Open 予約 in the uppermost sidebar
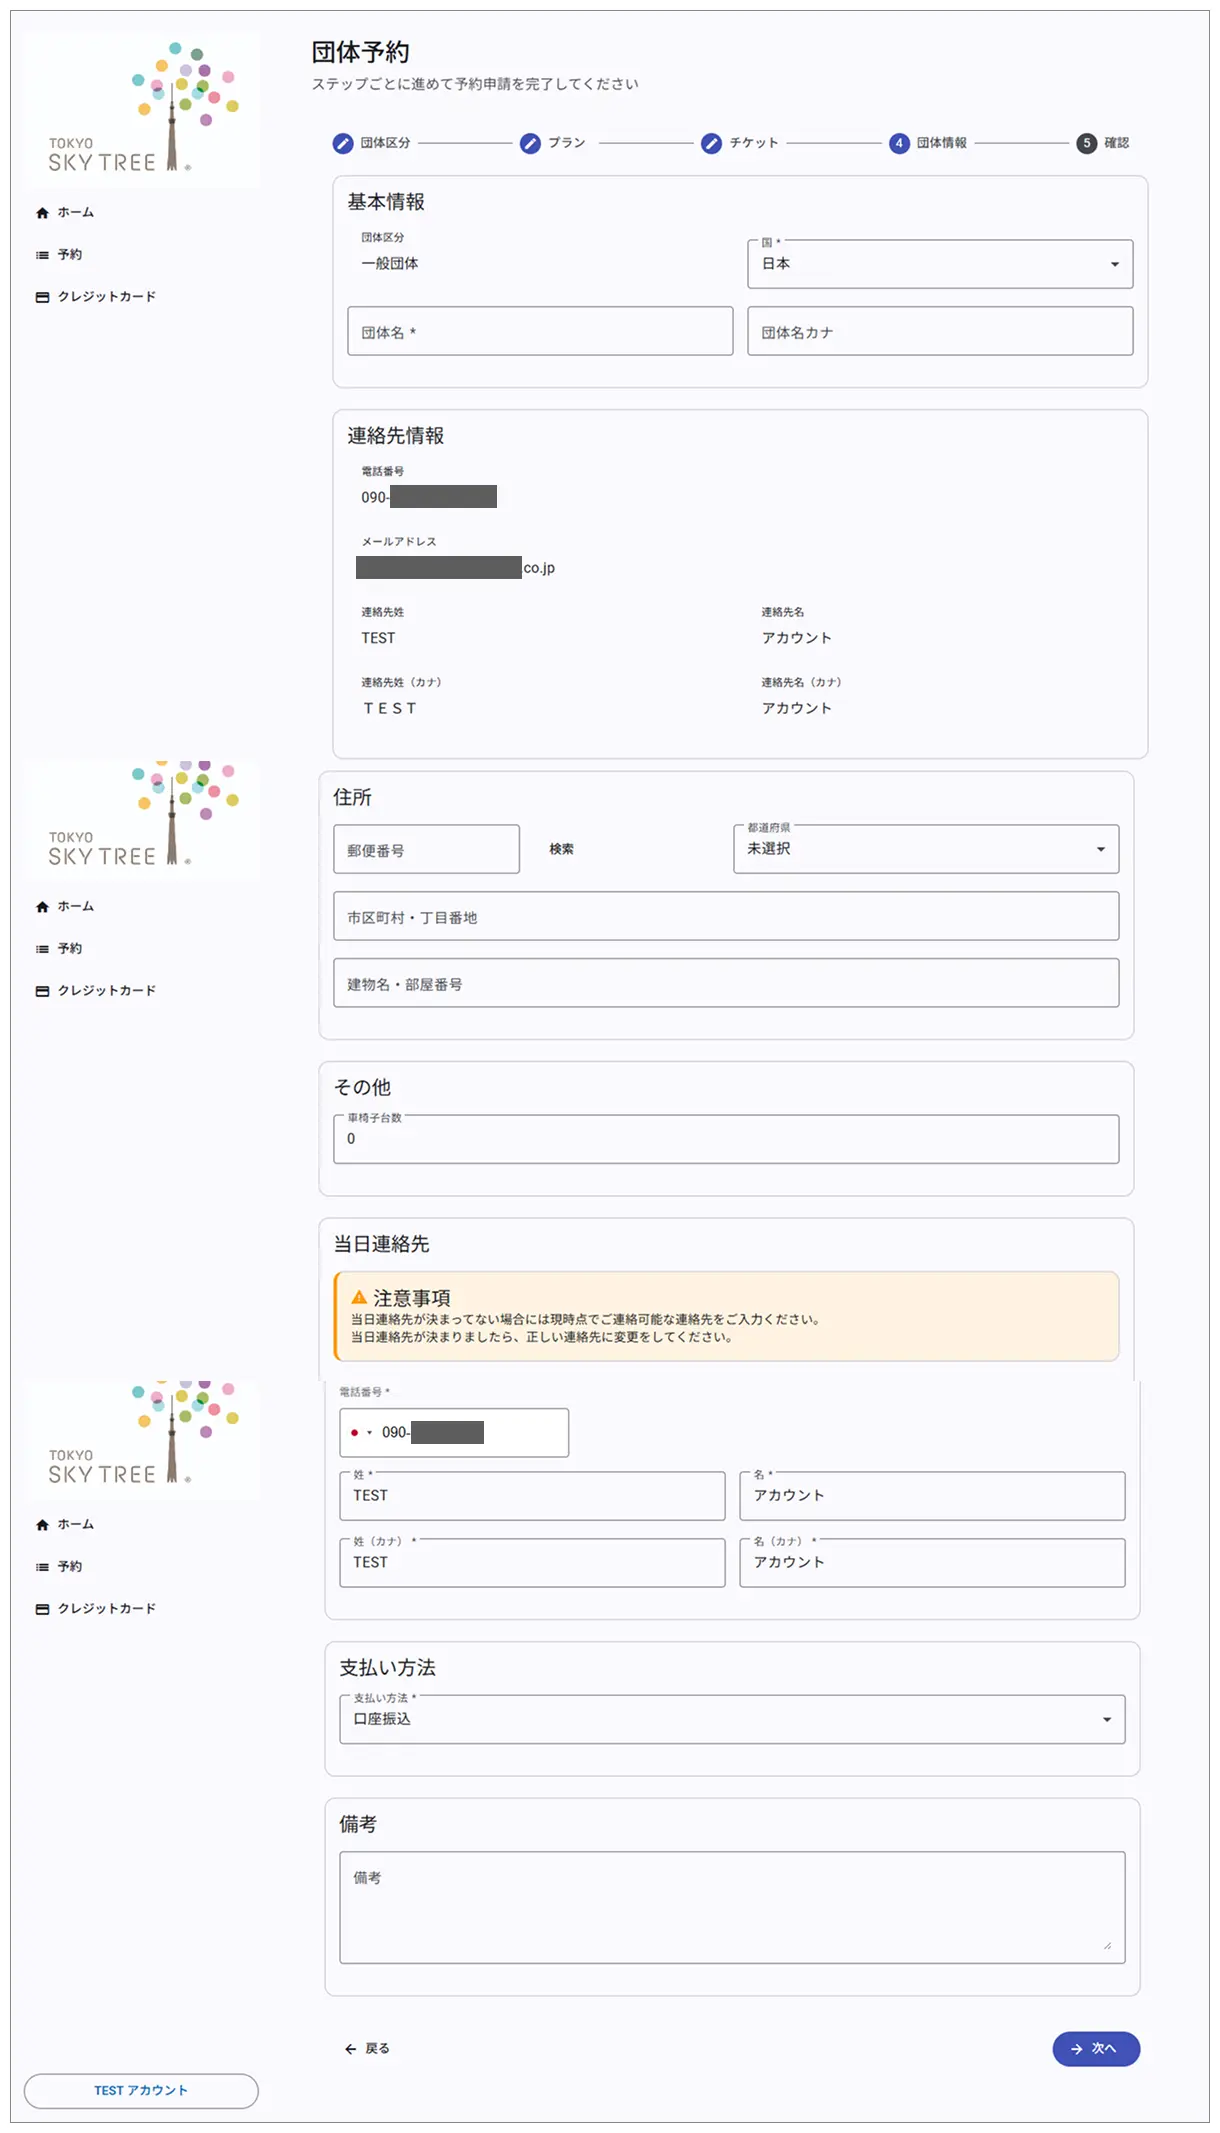 pyautogui.click(x=70, y=255)
